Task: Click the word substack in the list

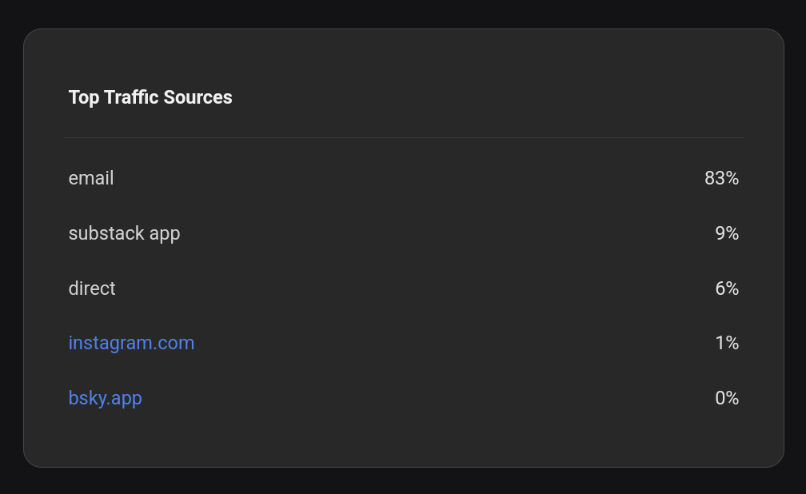Action: click(106, 233)
